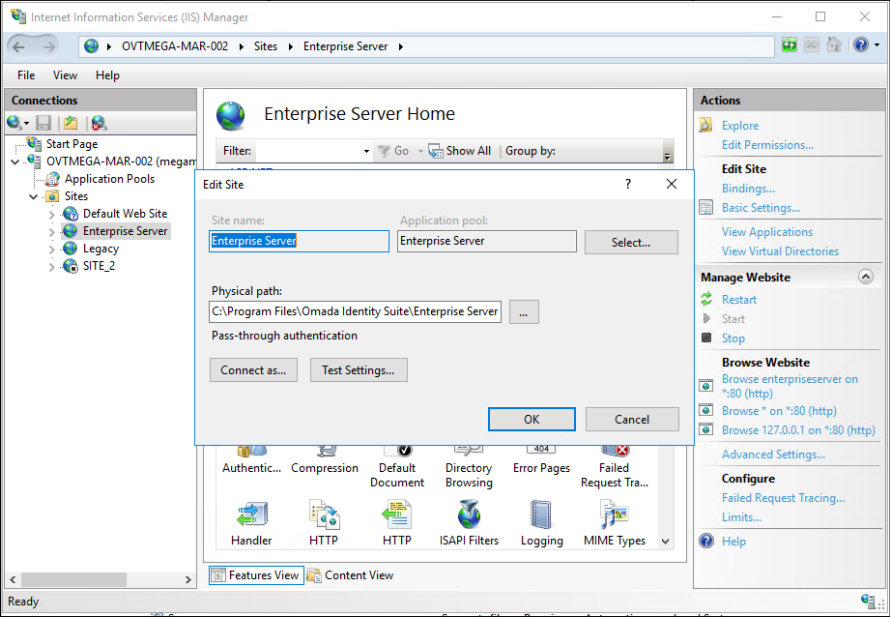
Task: Click the Physical path input field
Action: coord(355,312)
